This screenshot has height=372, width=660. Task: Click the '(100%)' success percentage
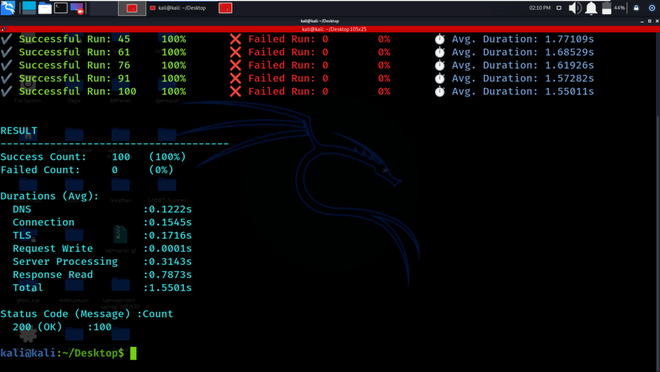point(168,157)
